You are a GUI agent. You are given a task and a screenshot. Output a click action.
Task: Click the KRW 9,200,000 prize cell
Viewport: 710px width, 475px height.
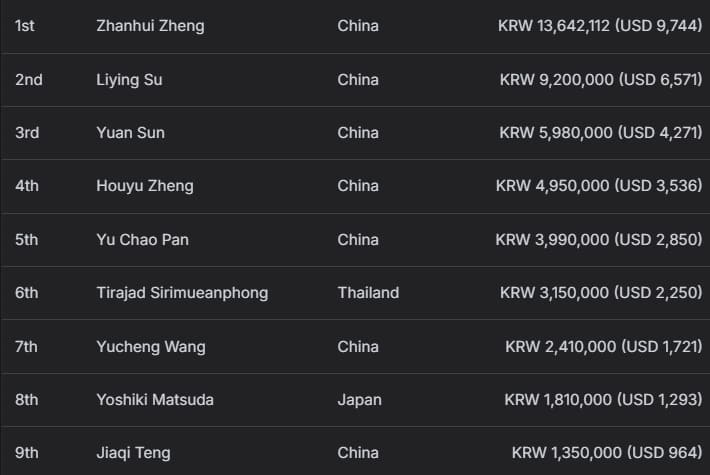click(x=600, y=80)
